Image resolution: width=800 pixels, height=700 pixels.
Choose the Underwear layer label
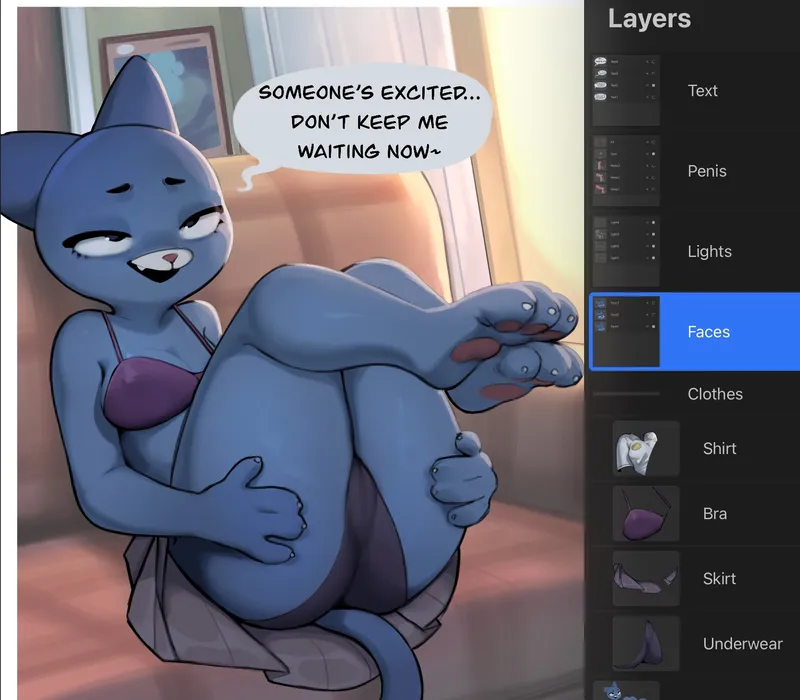click(742, 643)
